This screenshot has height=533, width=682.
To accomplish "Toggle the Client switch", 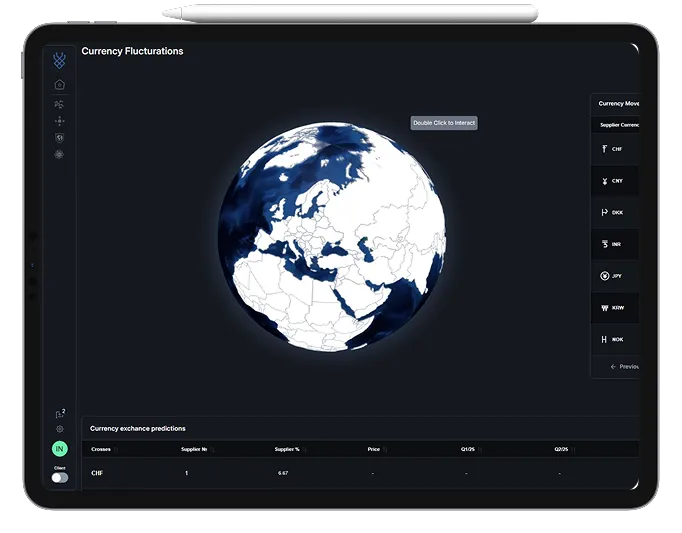I will coord(60,478).
